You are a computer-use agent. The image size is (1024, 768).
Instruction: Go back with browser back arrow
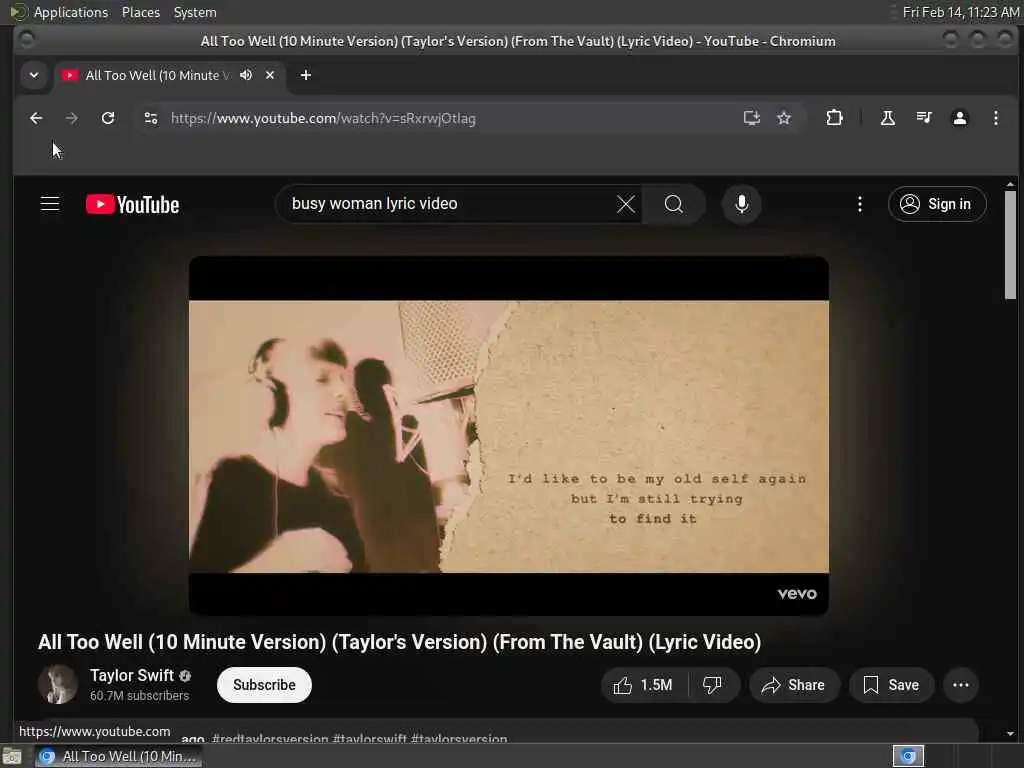point(36,118)
